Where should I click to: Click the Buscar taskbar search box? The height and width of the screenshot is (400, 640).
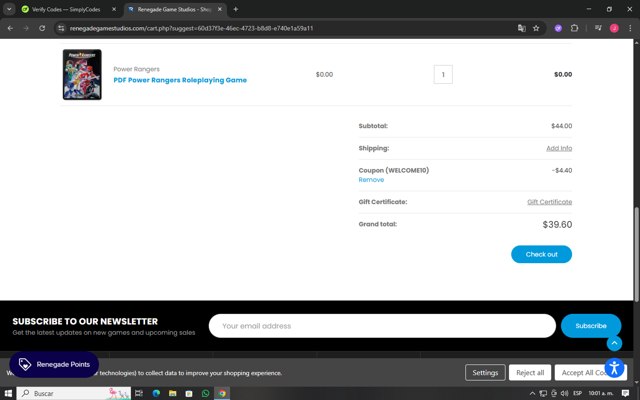pyautogui.click(x=73, y=393)
